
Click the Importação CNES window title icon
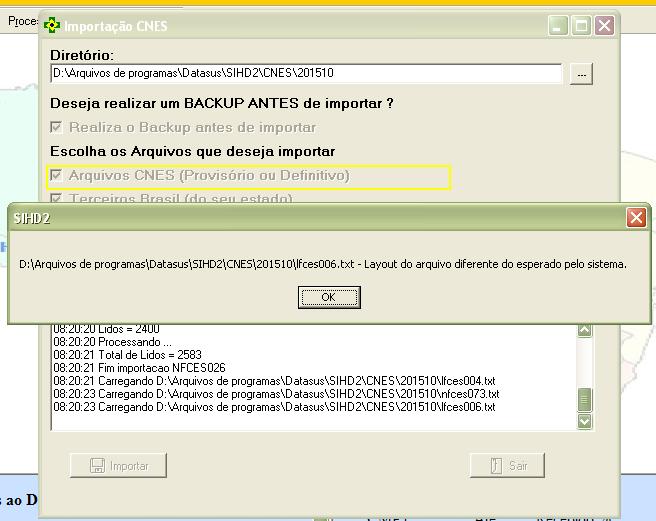(x=53, y=26)
